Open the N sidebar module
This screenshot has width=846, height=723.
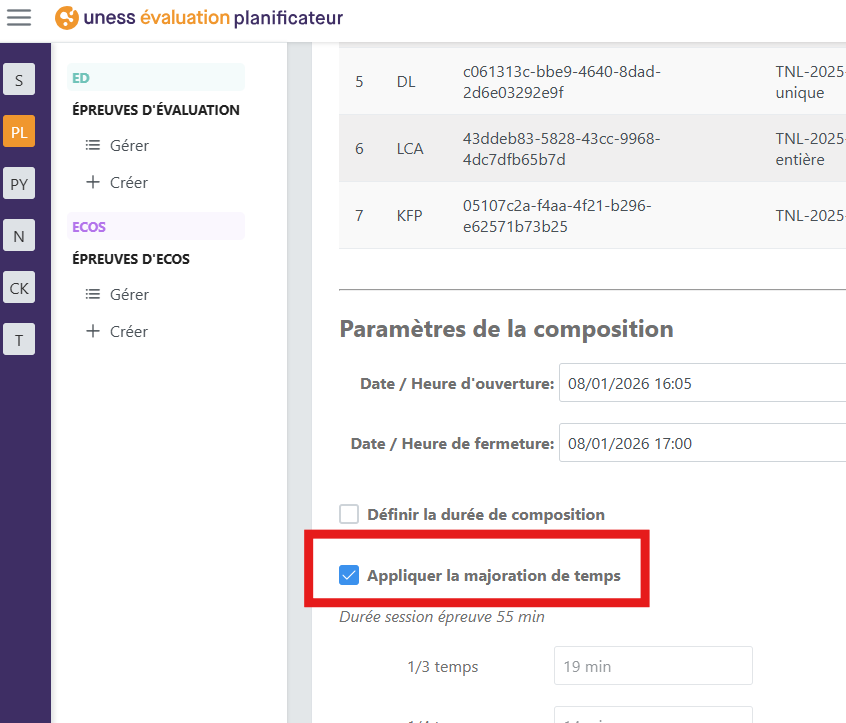19,236
